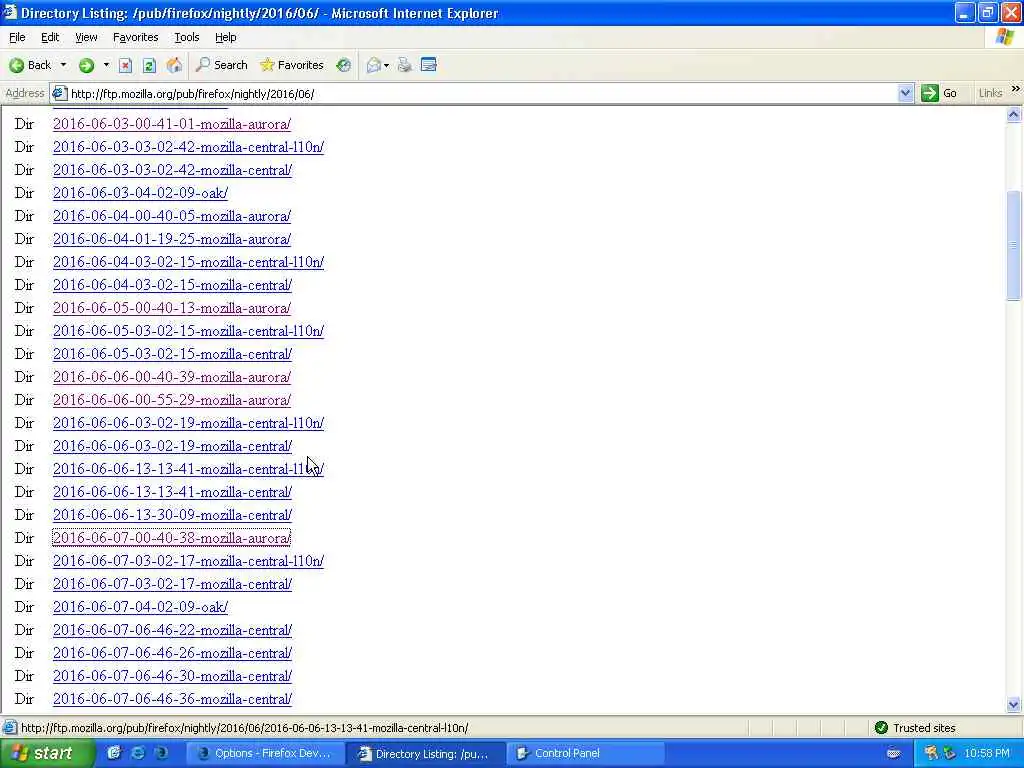Launch Internet Explorer from Quick Launch
The image size is (1024, 768).
click(x=138, y=753)
